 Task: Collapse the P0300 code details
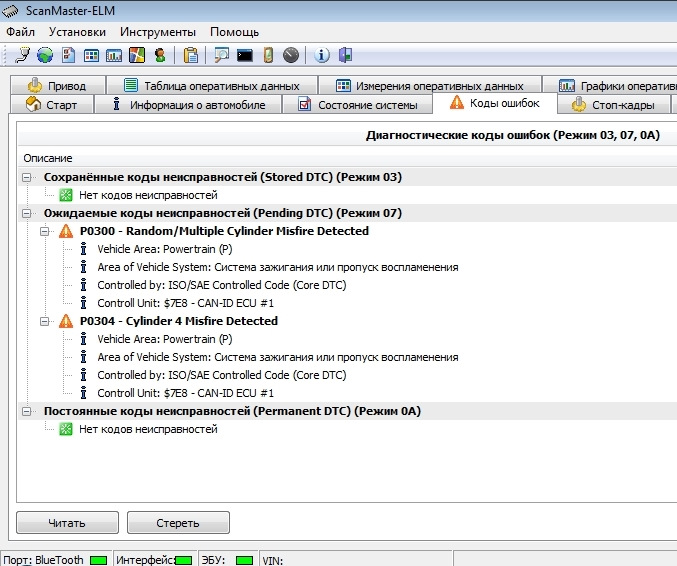(44, 231)
